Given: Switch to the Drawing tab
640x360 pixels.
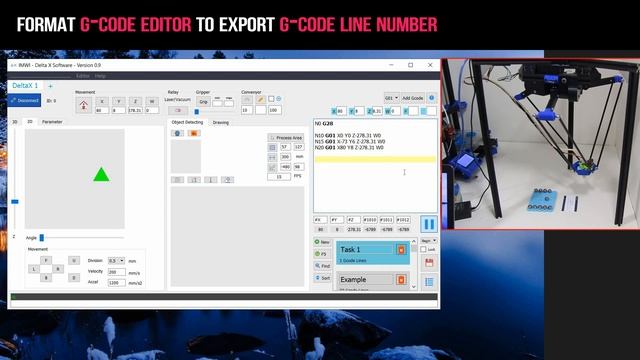Looking at the screenshot, I should click(221, 122).
